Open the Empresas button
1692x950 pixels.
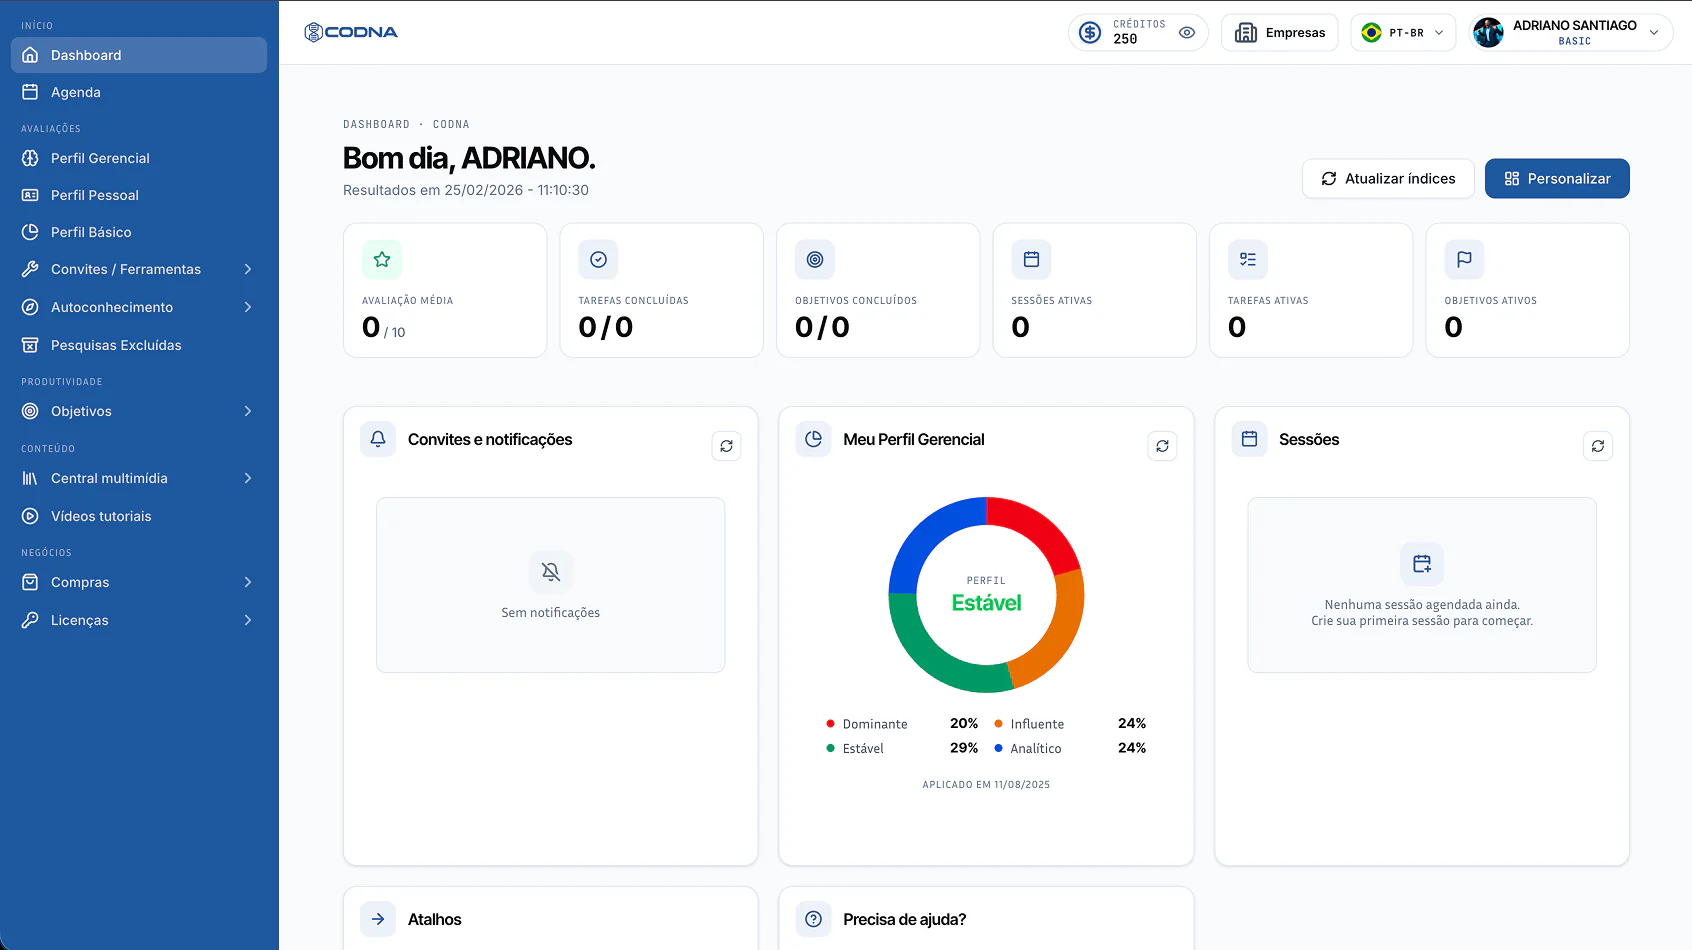pyautogui.click(x=1279, y=33)
